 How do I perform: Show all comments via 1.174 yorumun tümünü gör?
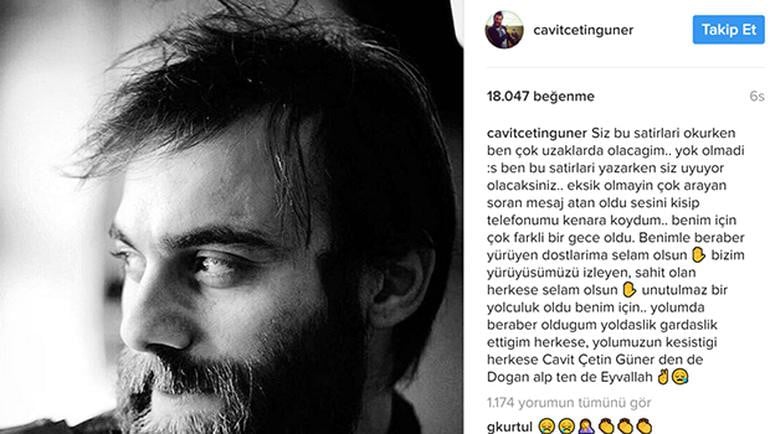click(x=569, y=403)
